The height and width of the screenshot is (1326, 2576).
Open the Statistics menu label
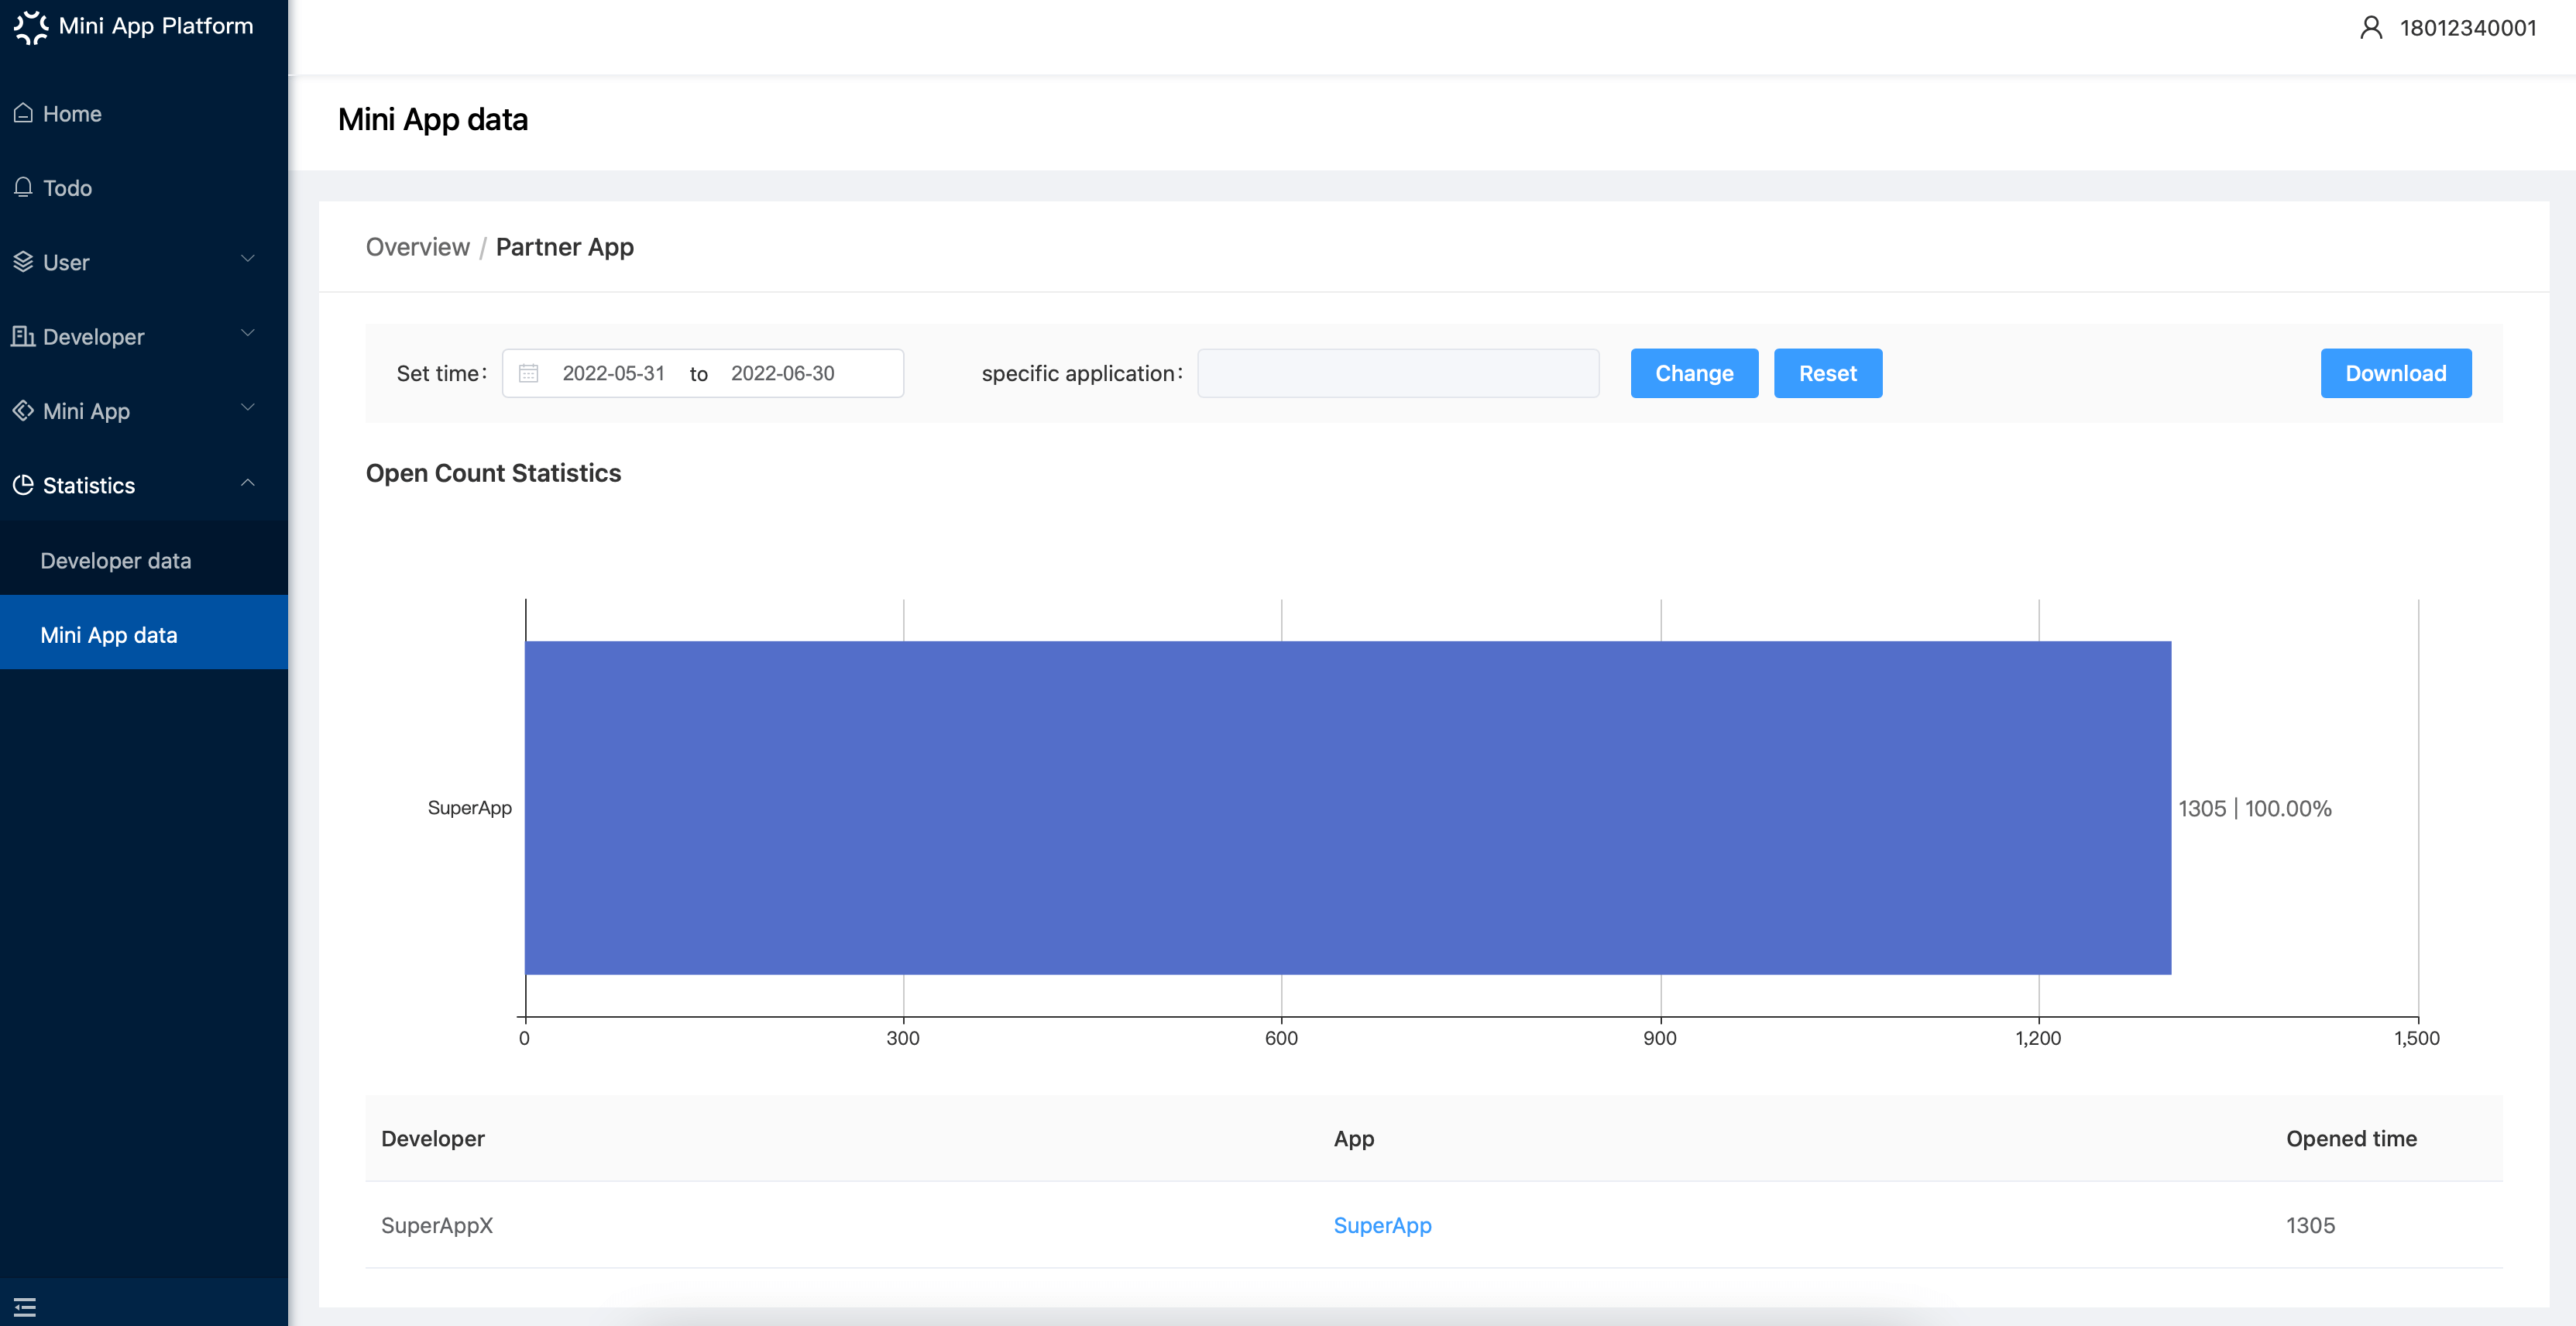tap(89, 485)
